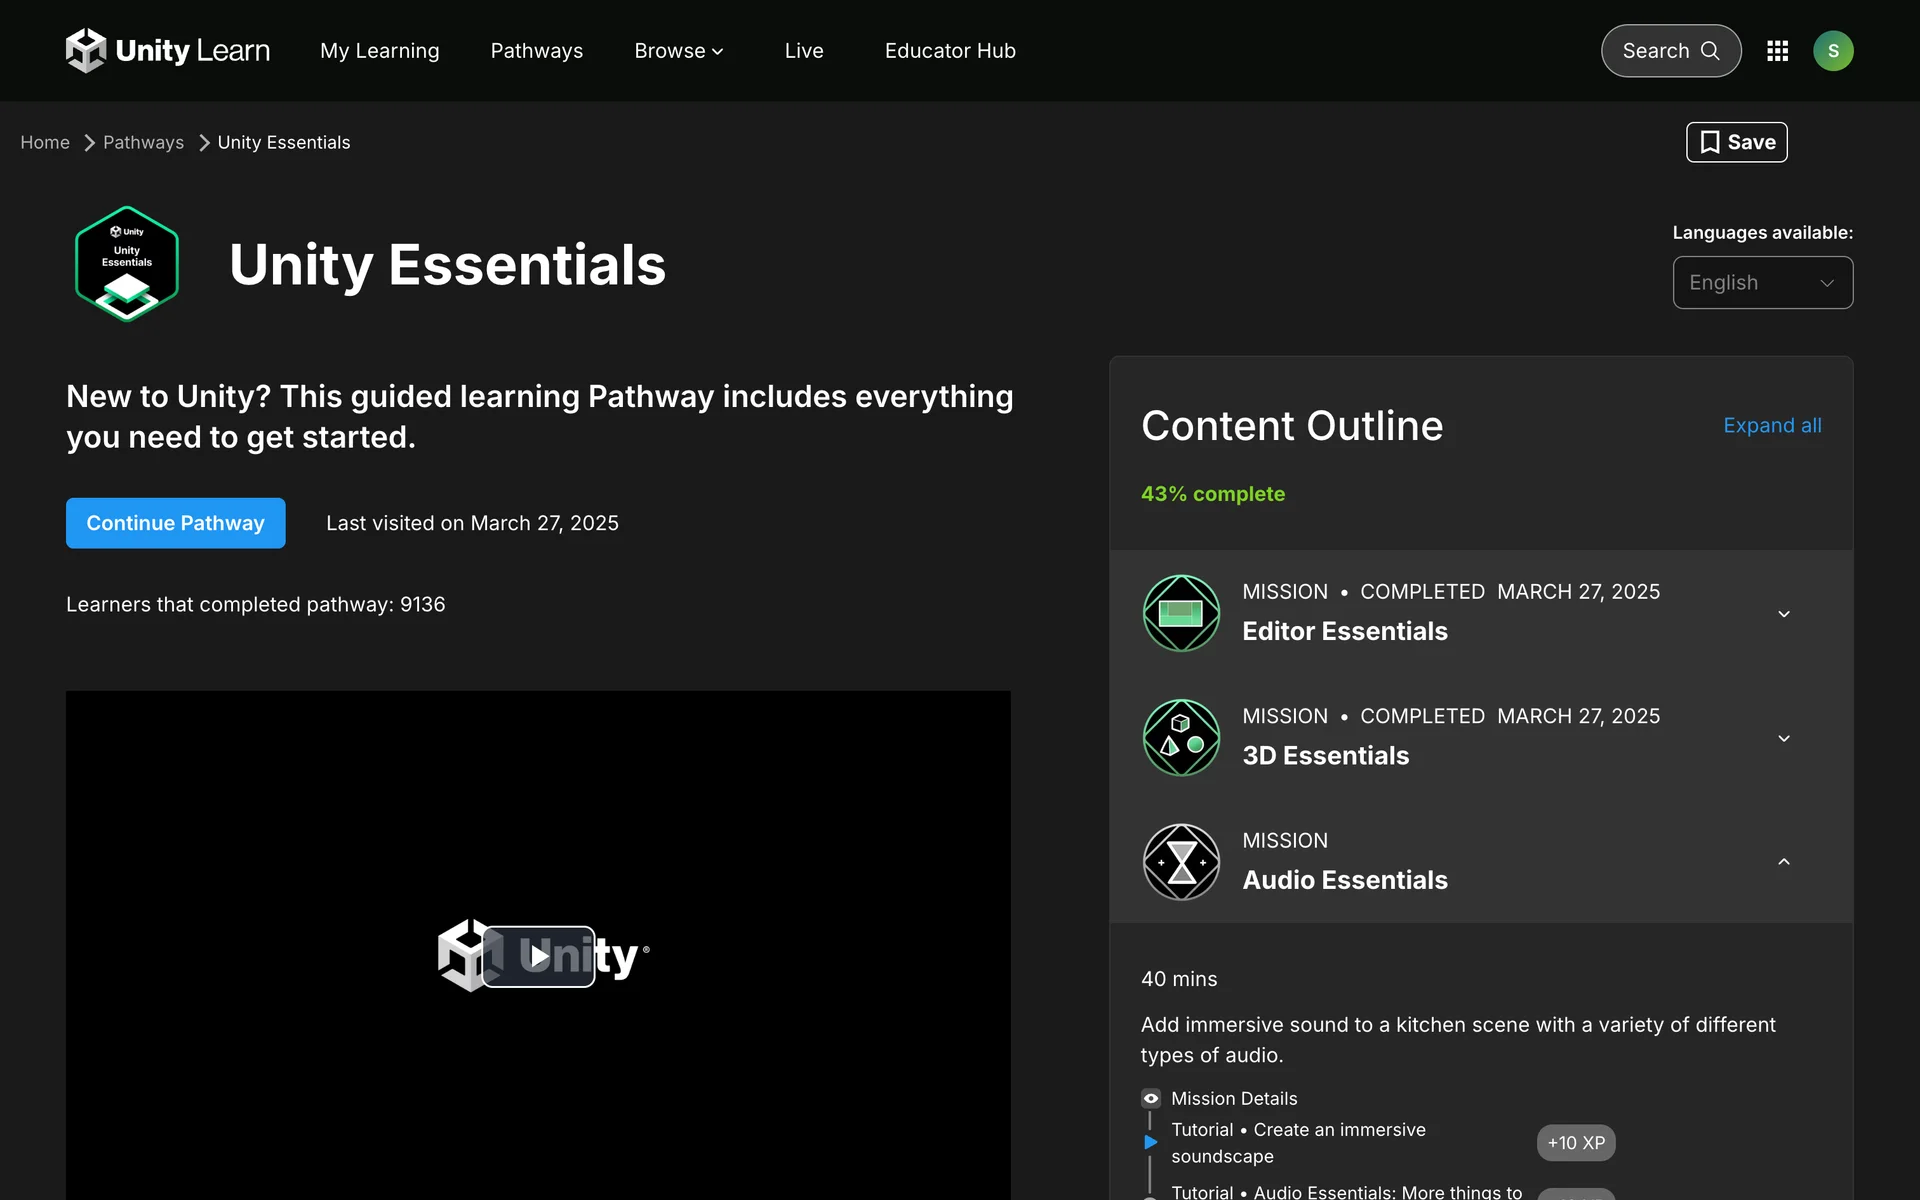Open the Educator Hub page

pyautogui.click(x=949, y=51)
